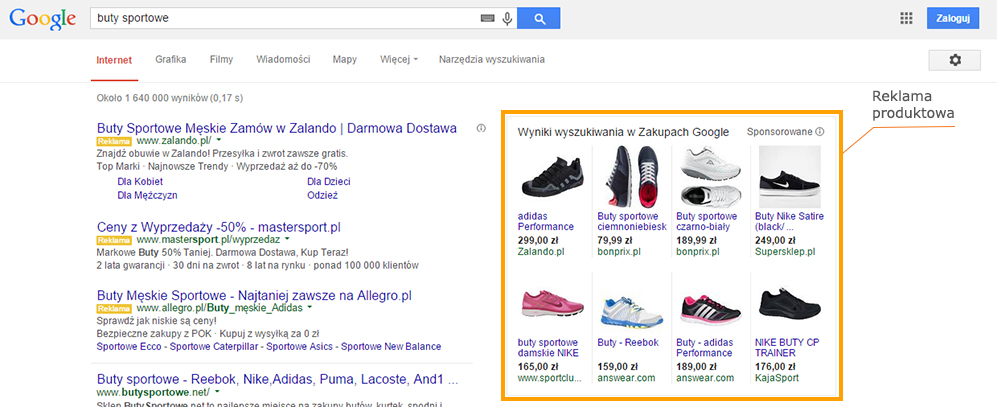Open Narzędzia wyszukiwania
997x407 pixels.
(x=492, y=60)
